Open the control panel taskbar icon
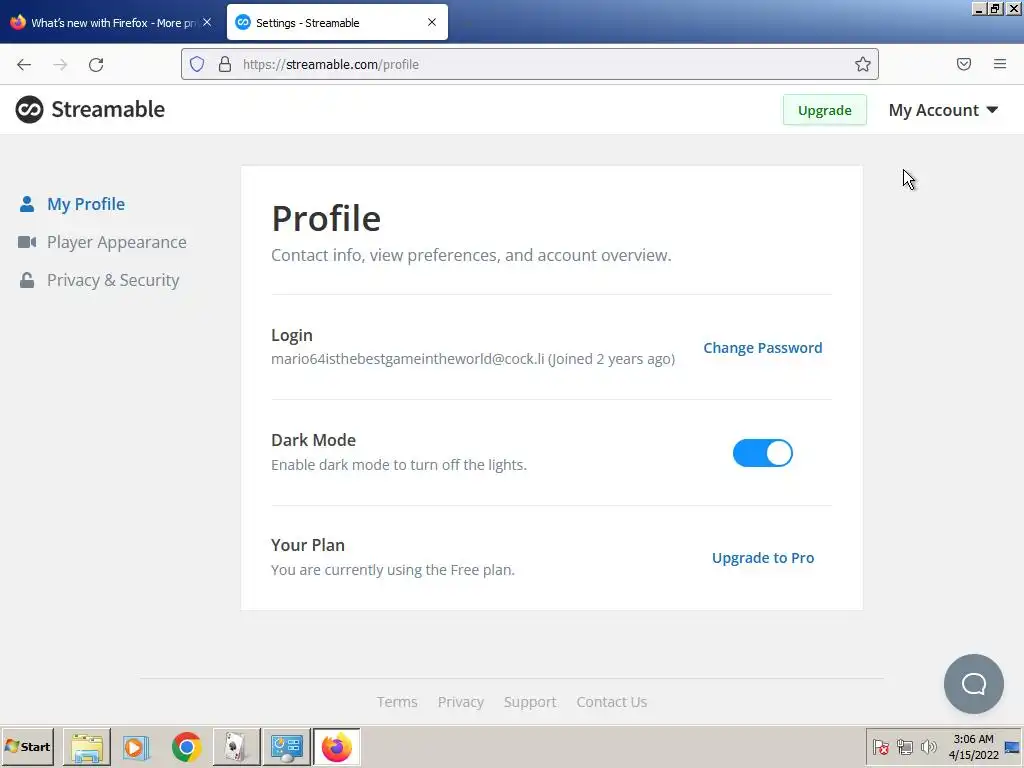Image resolution: width=1024 pixels, height=768 pixels. (287, 747)
